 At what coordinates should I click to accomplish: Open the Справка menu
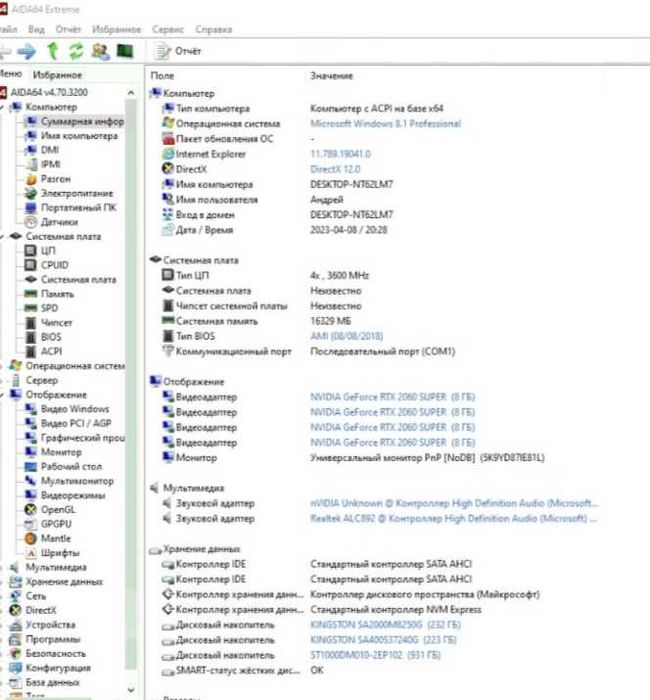coord(214,29)
